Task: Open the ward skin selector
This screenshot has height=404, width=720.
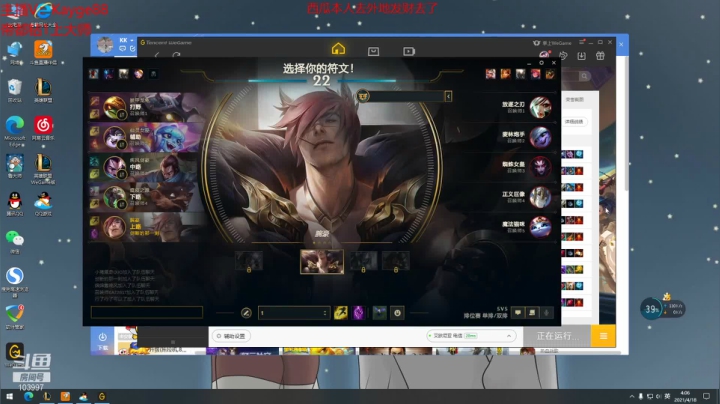Action: pyautogui.click(x=379, y=313)
